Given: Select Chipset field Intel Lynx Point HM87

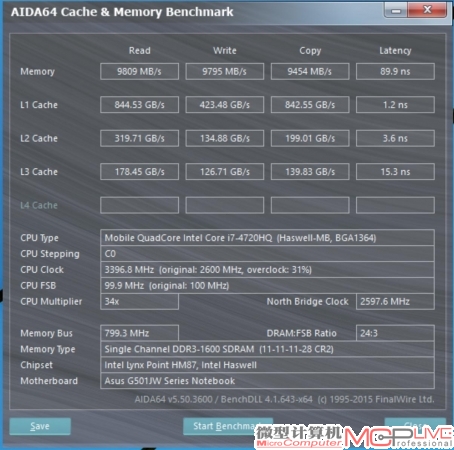Looking at the screenshot, I should coord(267,365).
